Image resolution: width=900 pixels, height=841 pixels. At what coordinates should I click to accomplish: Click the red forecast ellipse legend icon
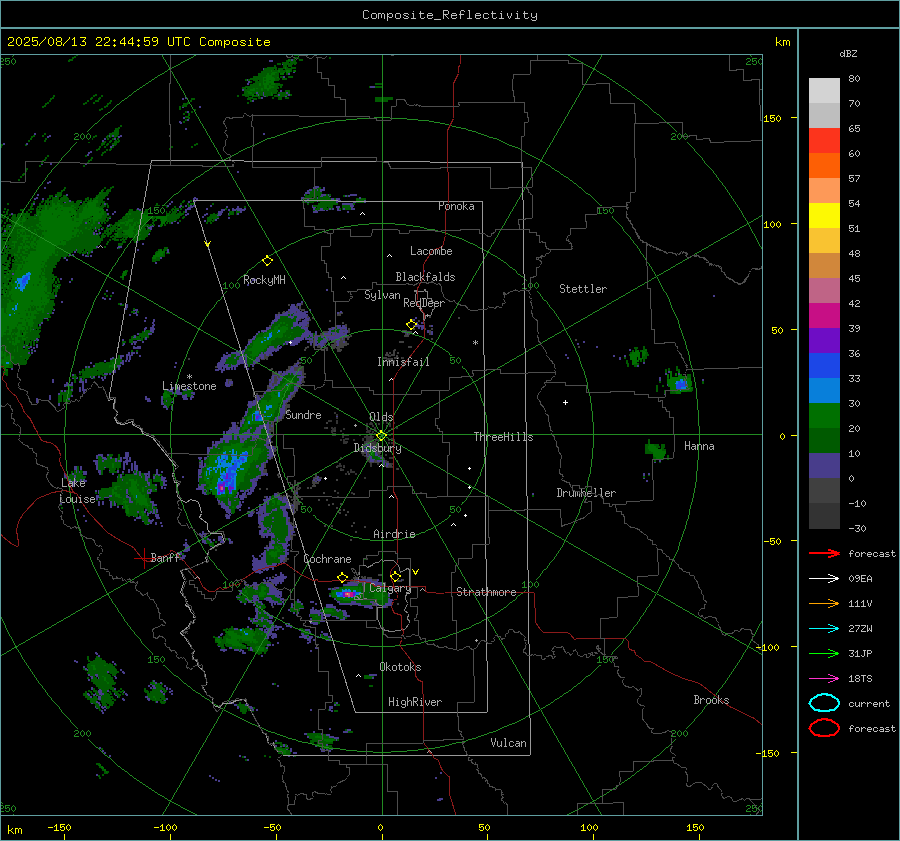(824, 728)
